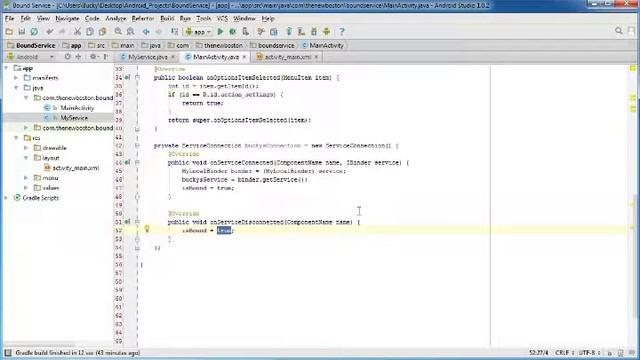
Task: Collapse the layout folder node
Action: [x=26, y=158]
